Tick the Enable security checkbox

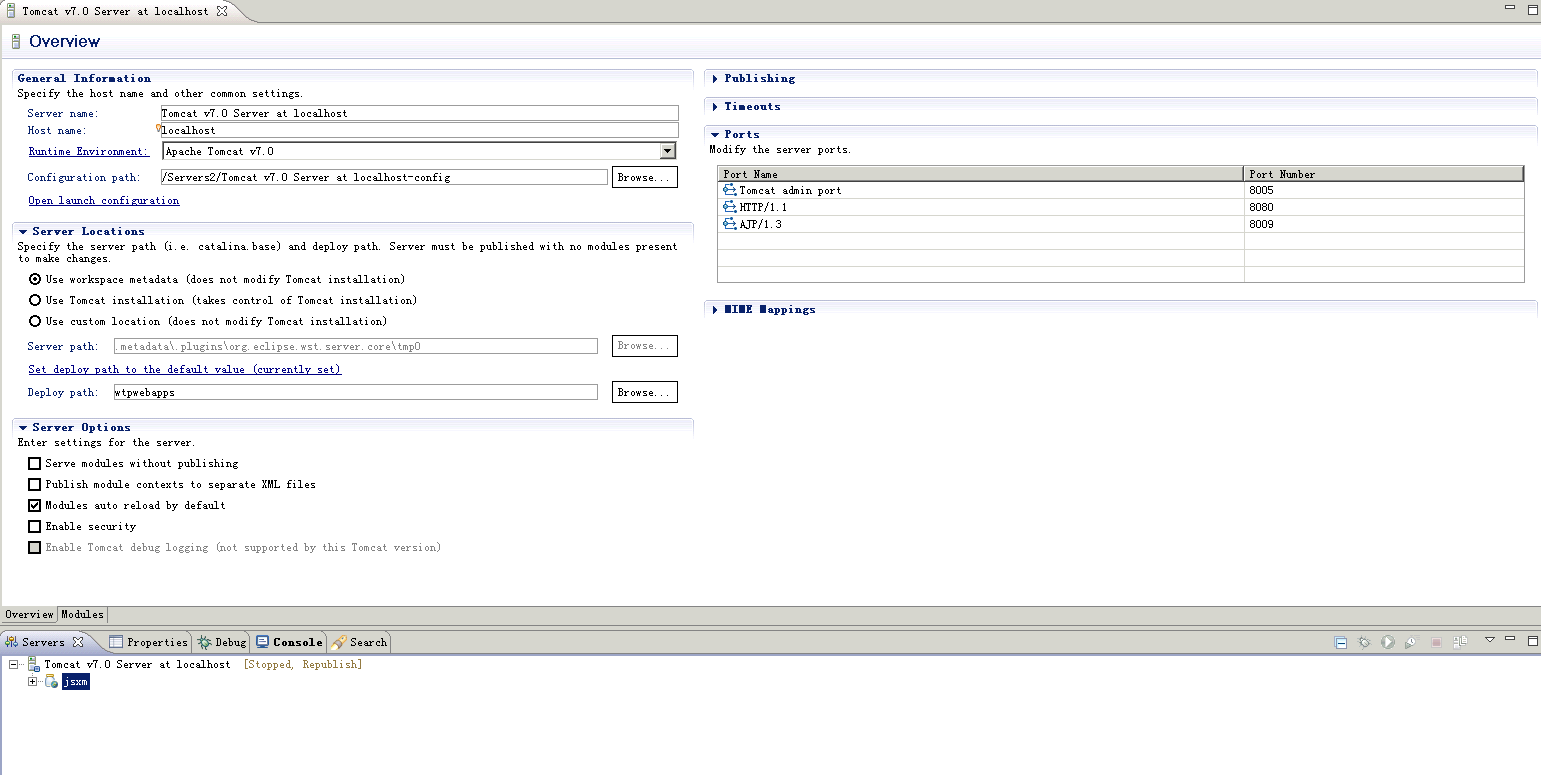click(x=35, y=526)
